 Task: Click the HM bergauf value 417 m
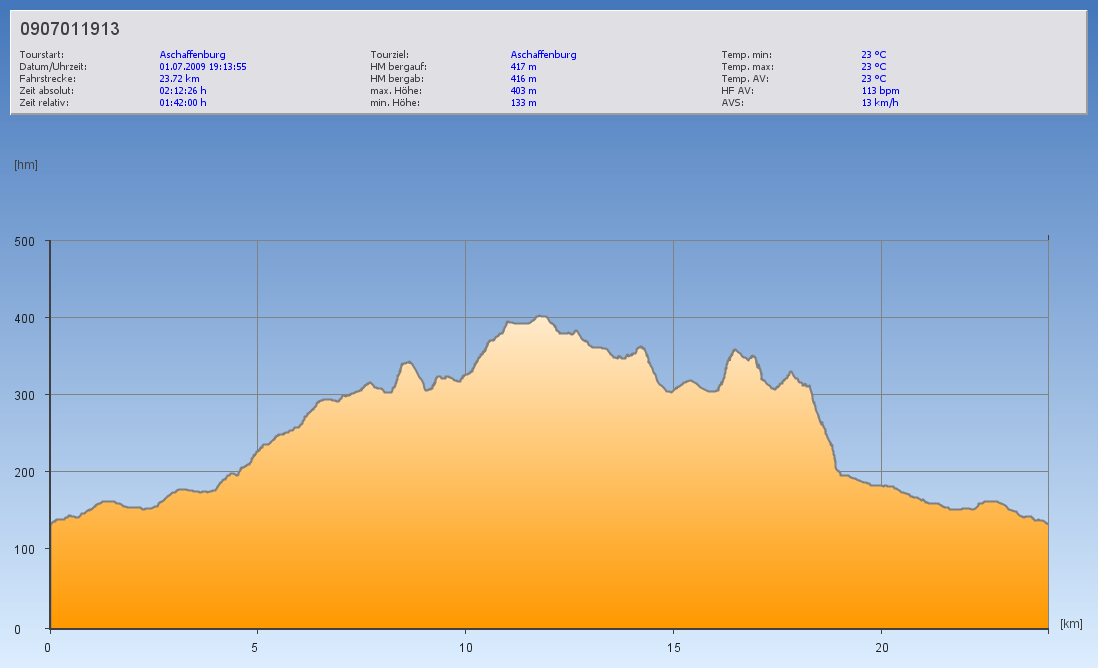(x=523, y=67)
